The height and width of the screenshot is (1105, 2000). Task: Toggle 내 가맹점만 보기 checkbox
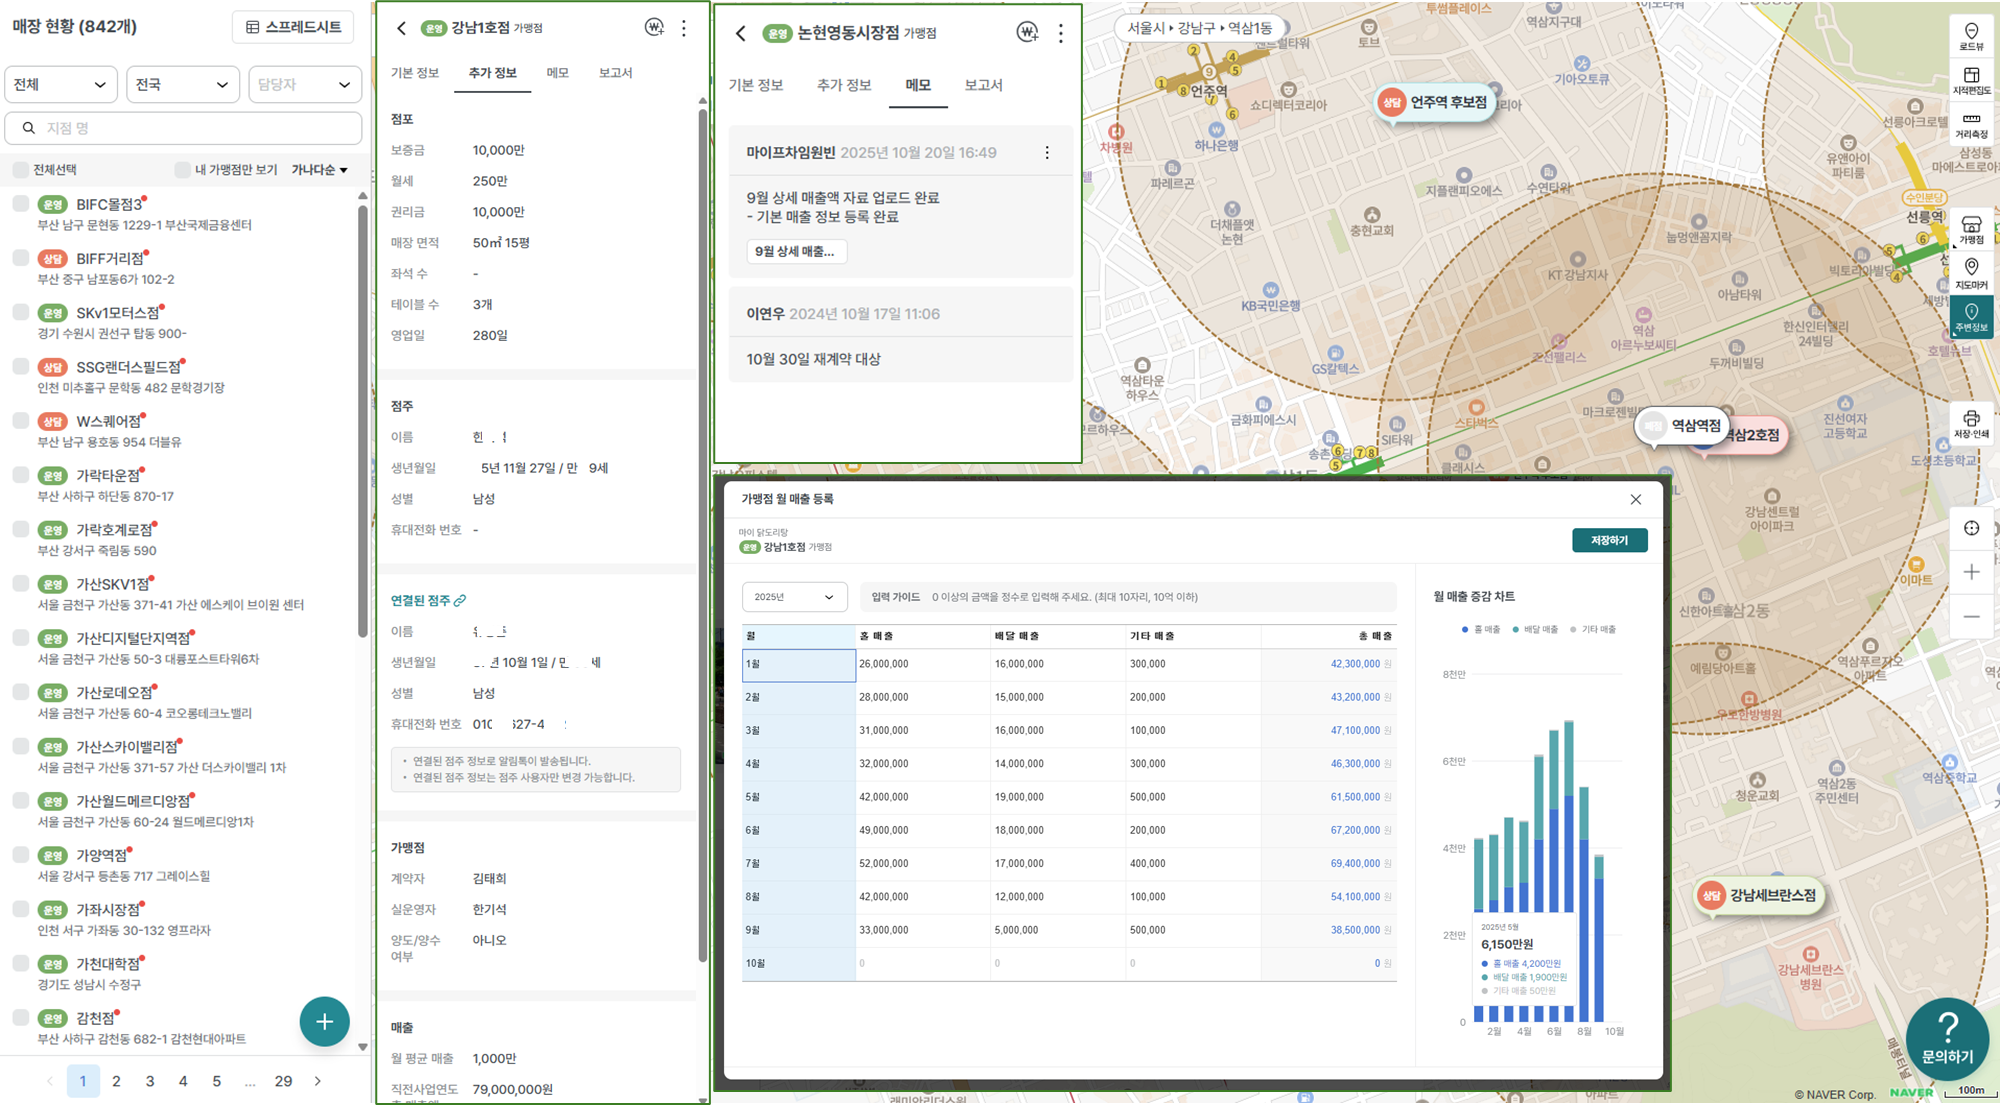pos(182,170)
